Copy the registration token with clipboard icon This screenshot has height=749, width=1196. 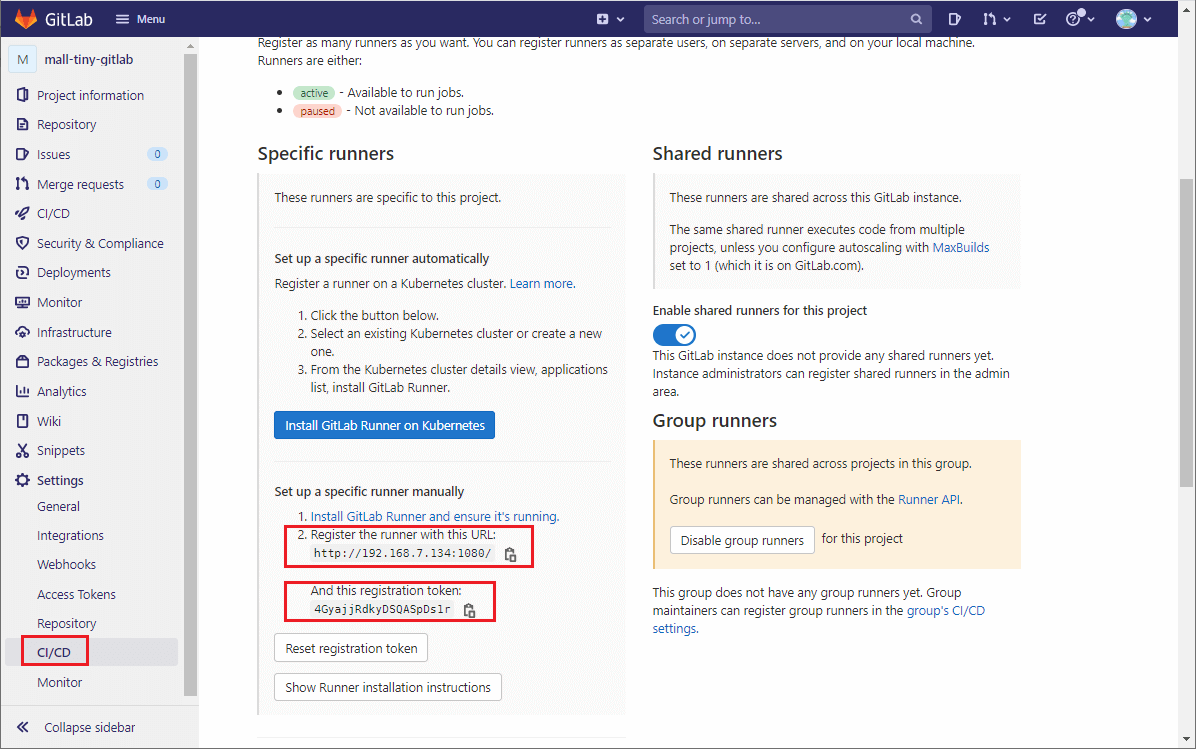469,610
